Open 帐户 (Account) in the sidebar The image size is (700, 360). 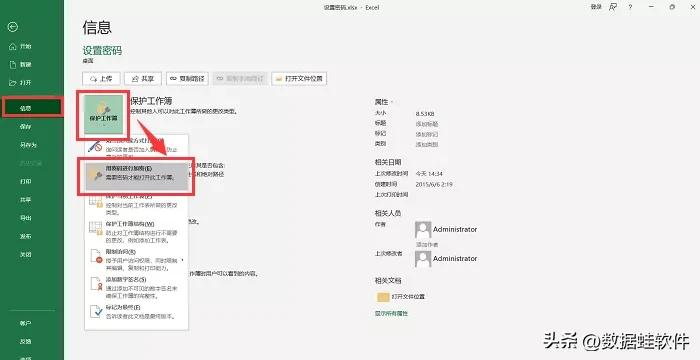coord(25,323)
